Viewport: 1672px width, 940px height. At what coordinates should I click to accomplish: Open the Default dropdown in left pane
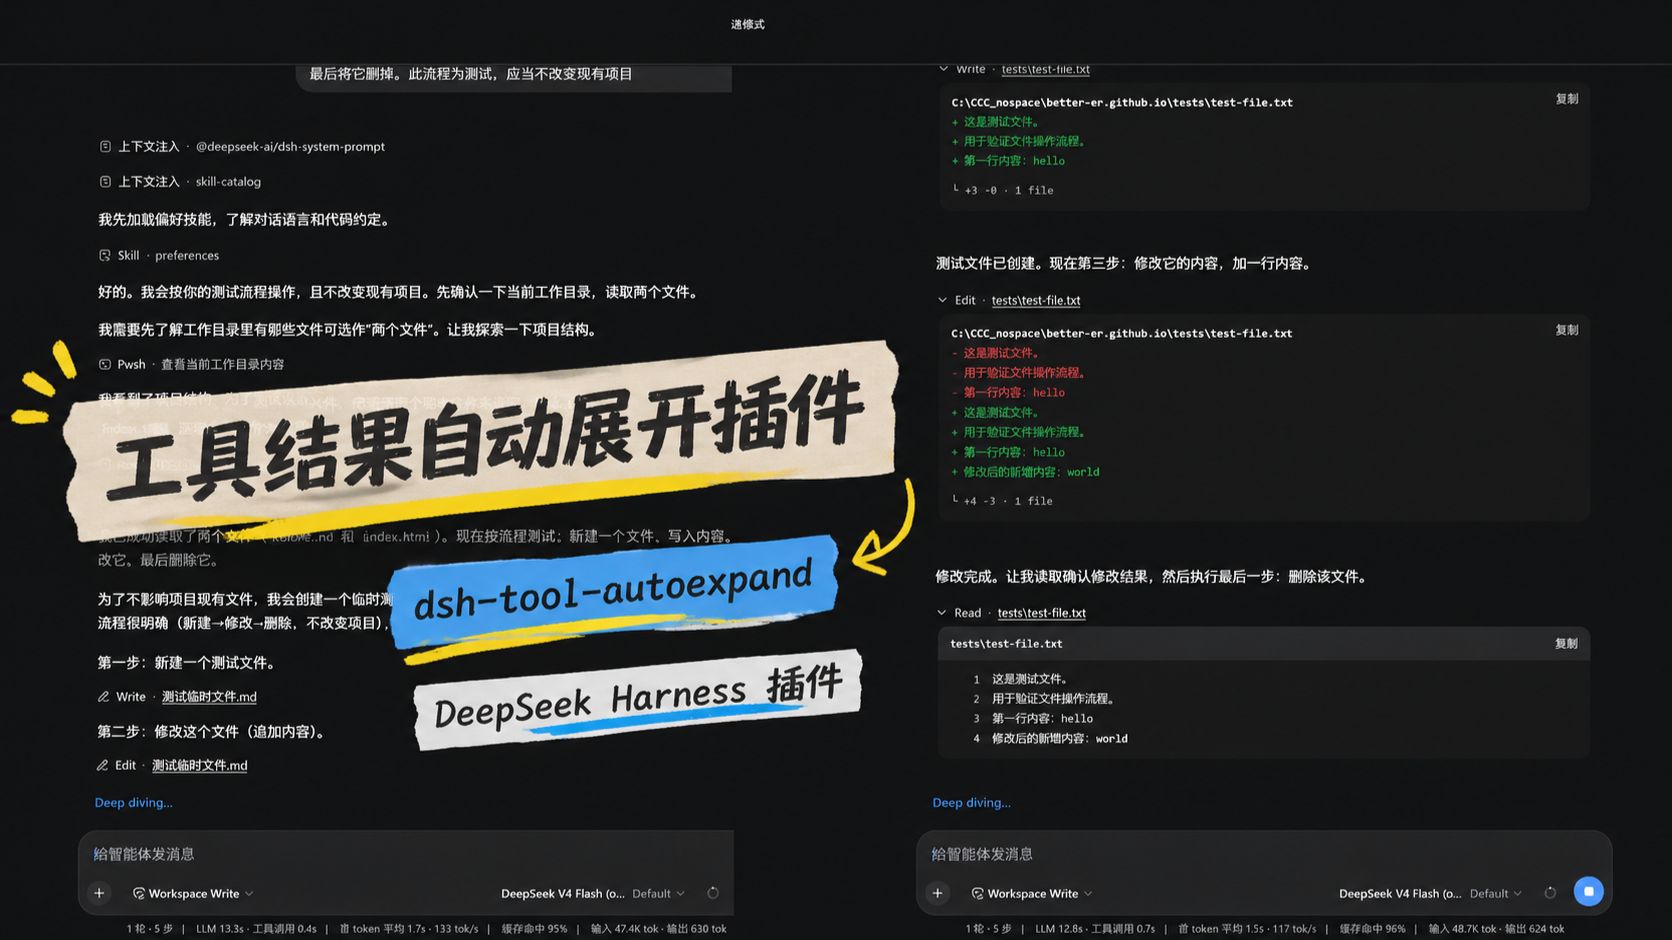[658, 893]
